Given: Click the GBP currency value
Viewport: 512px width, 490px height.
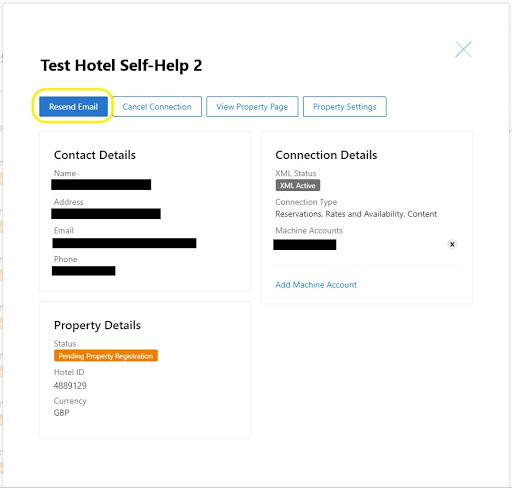Looking at the screenshot, I should coord(62,413).
